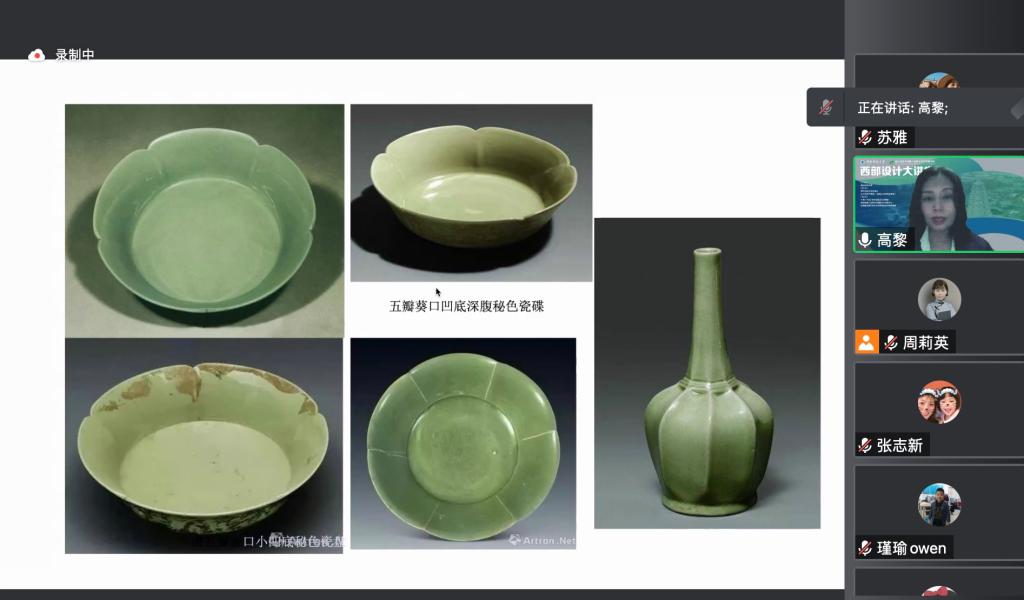Select 周莉英's round avatar
This screenshot has width=1024, height=600.
tap(939, 299)
